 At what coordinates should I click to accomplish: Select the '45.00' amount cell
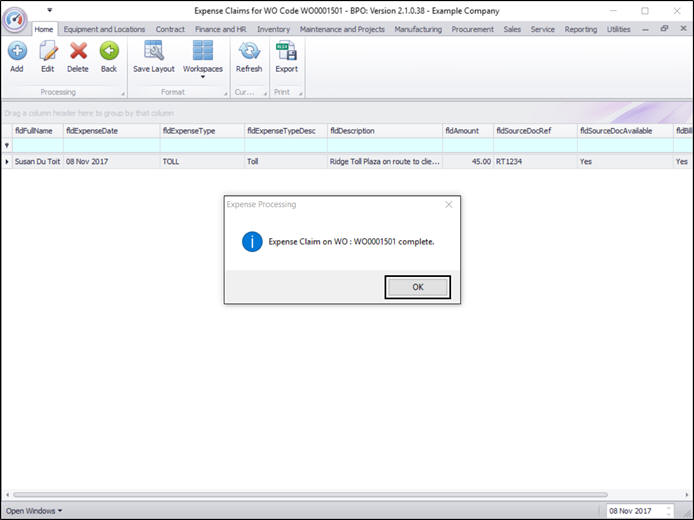[468, 162]
